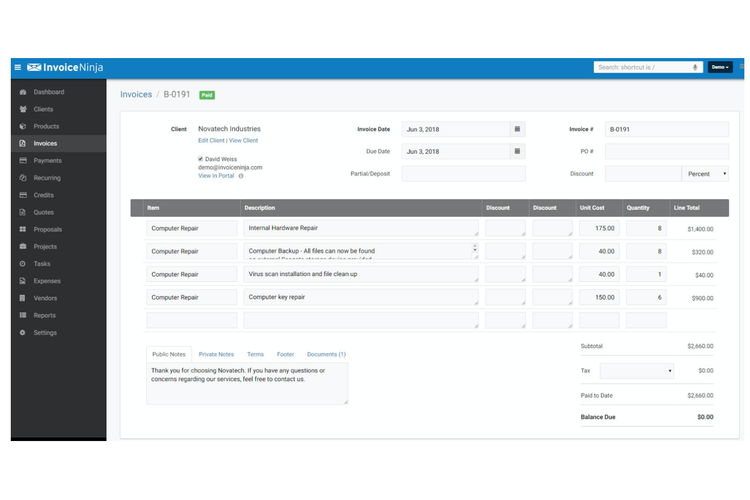Click the View Client link
The width and height of the screenshot is (750, 500).
[243, 141]
